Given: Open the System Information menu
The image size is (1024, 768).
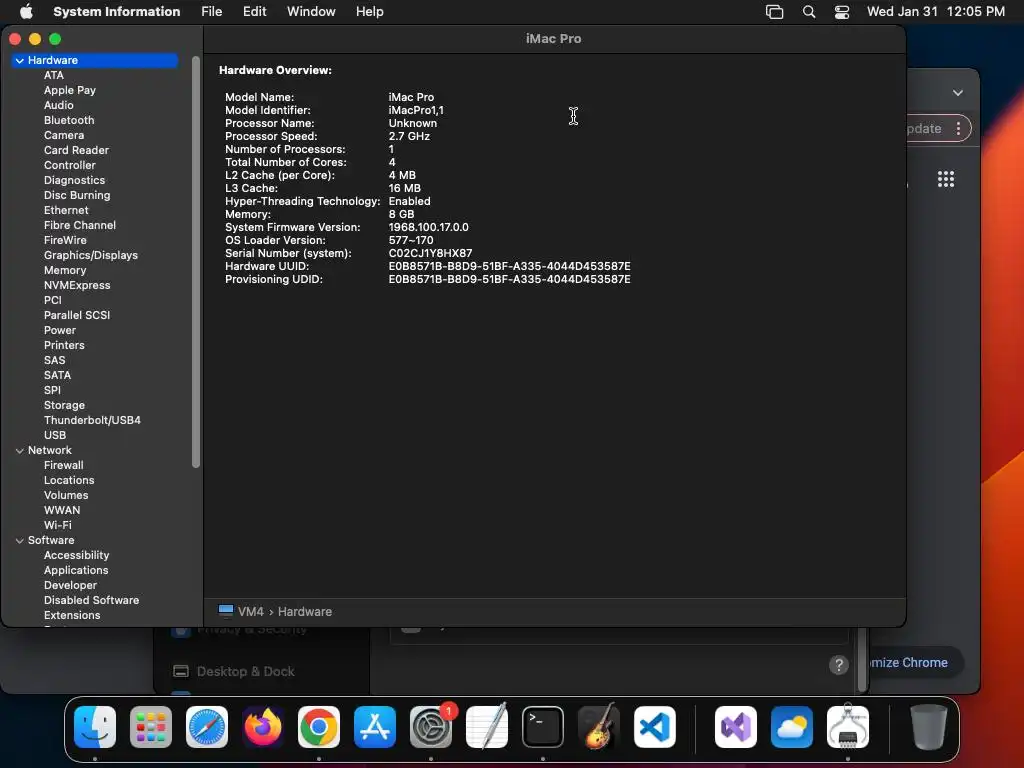Looking at the screenshot, I should (x=116, y=12).
